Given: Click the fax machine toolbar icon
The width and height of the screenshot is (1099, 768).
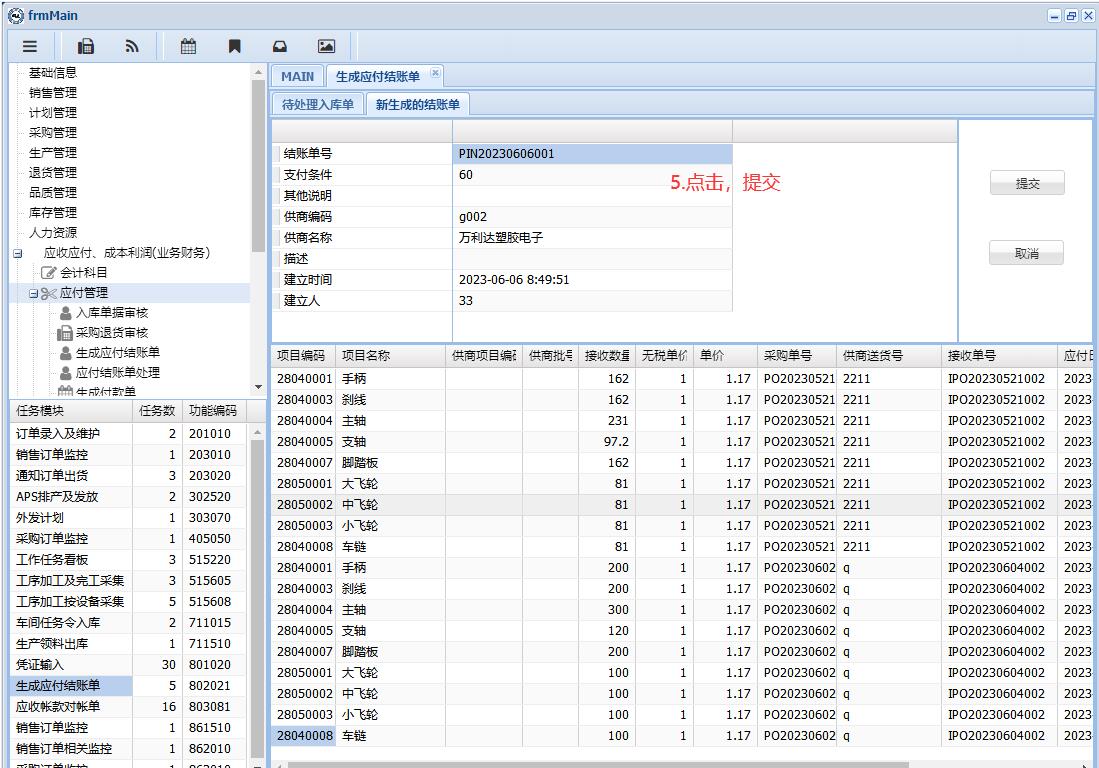Looking at the screenshot, I should click(86, 46).
